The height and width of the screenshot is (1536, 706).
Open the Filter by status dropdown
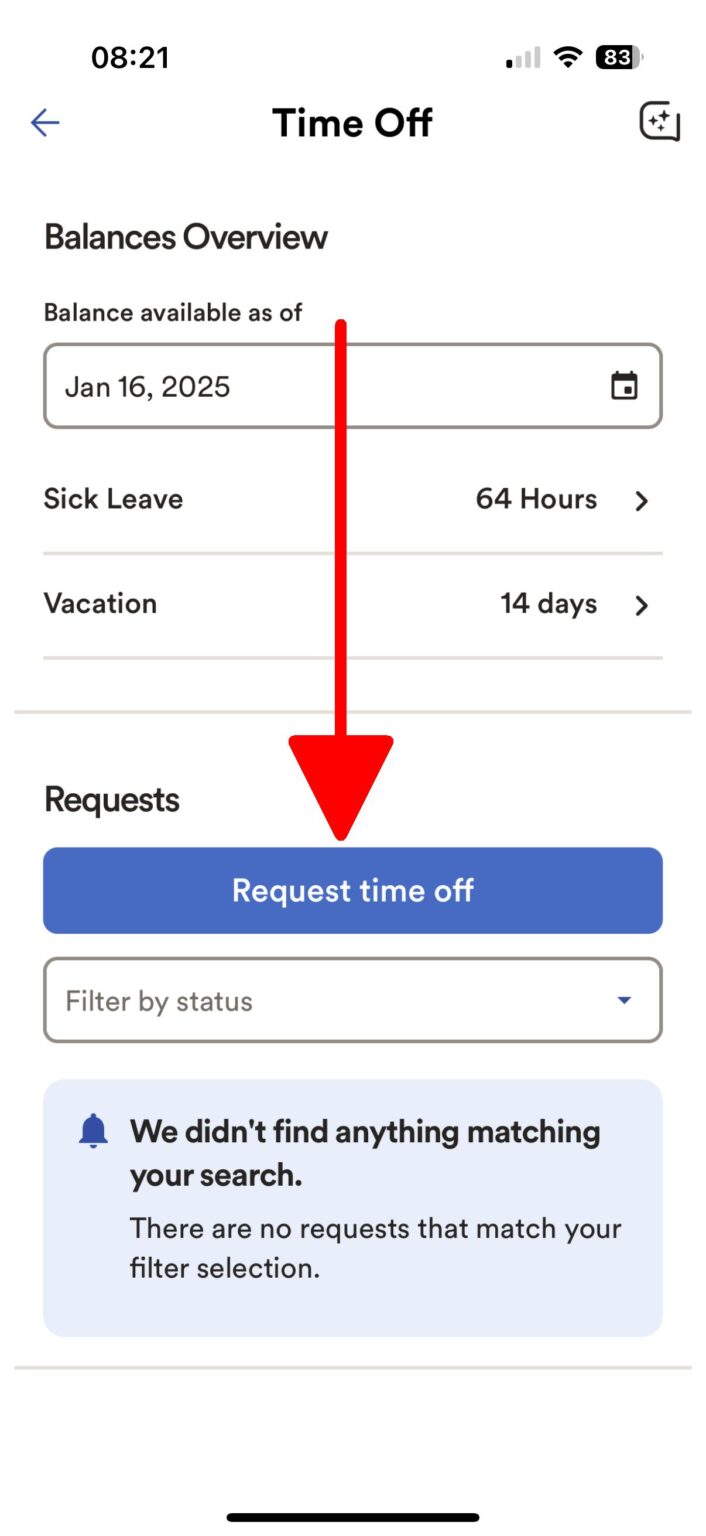[x=352, y=1001]
